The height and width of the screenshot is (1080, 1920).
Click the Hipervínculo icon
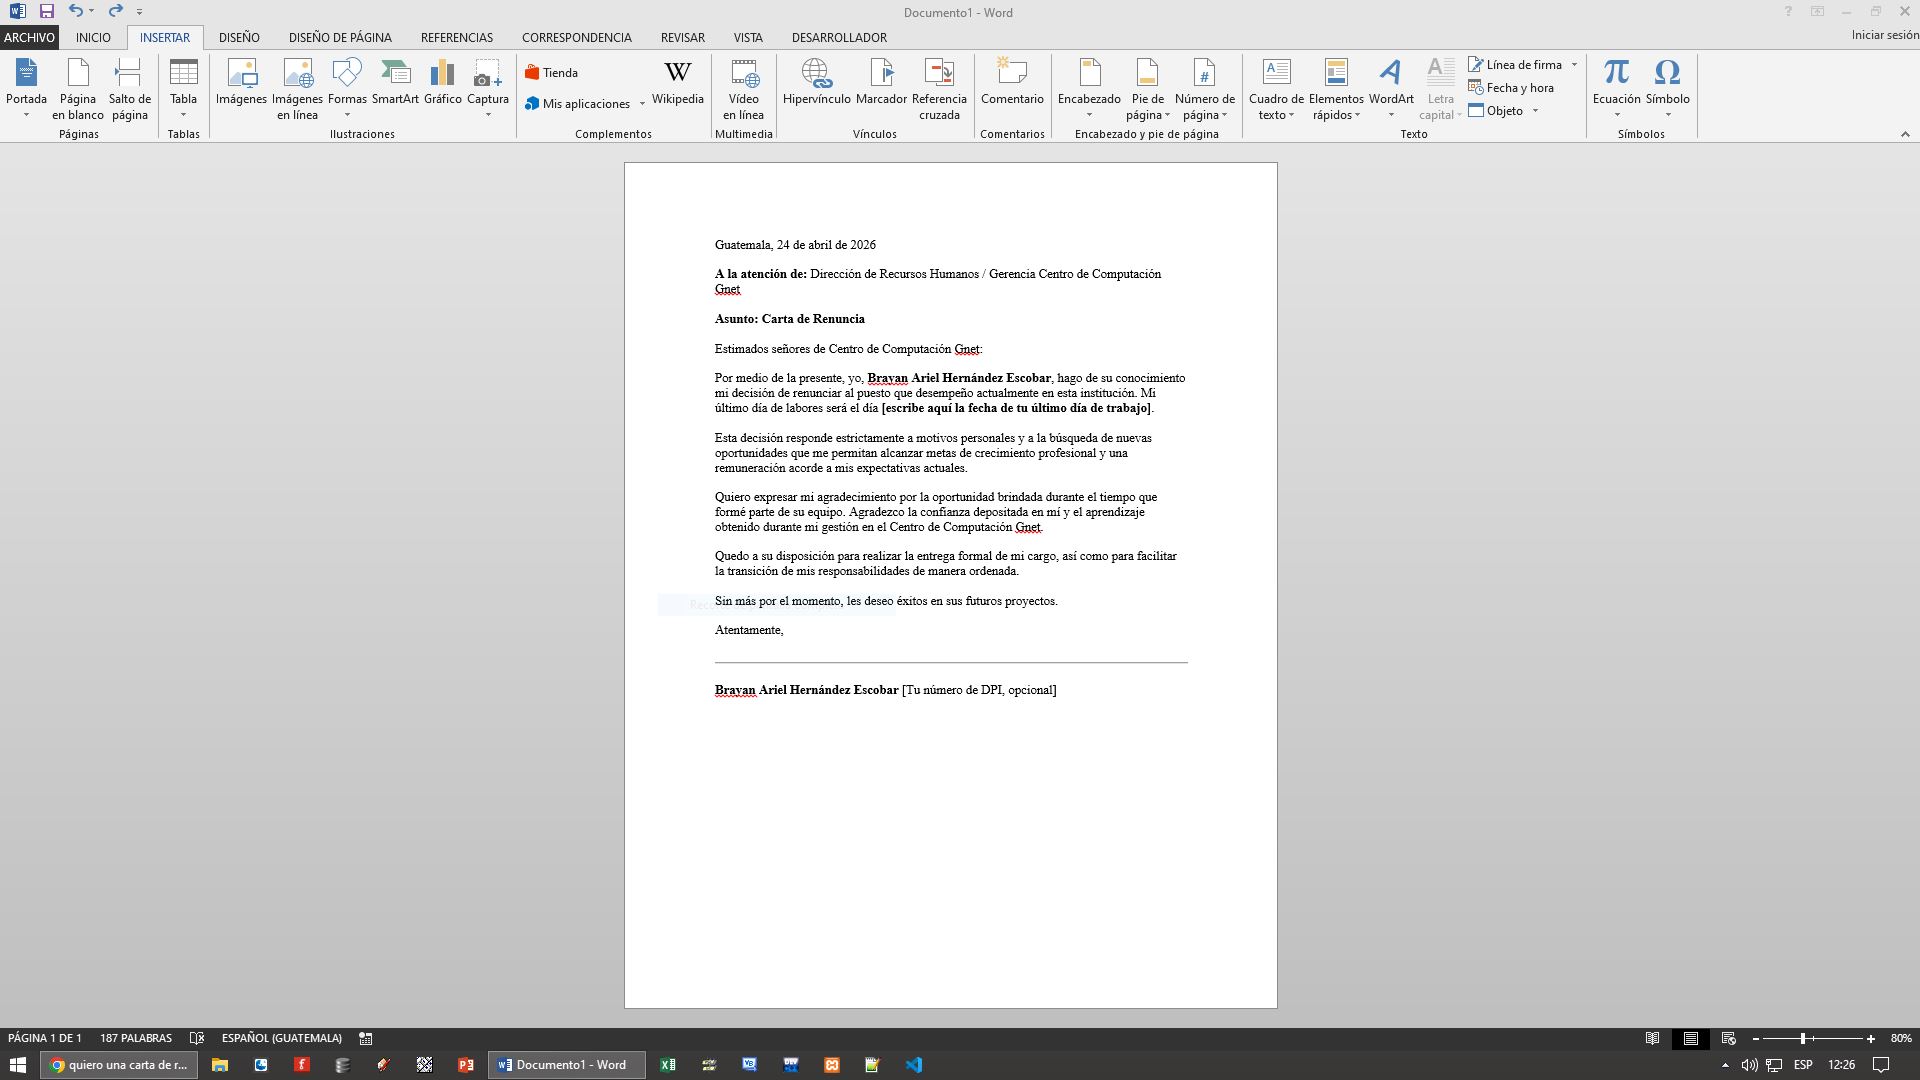pos(816,73)
